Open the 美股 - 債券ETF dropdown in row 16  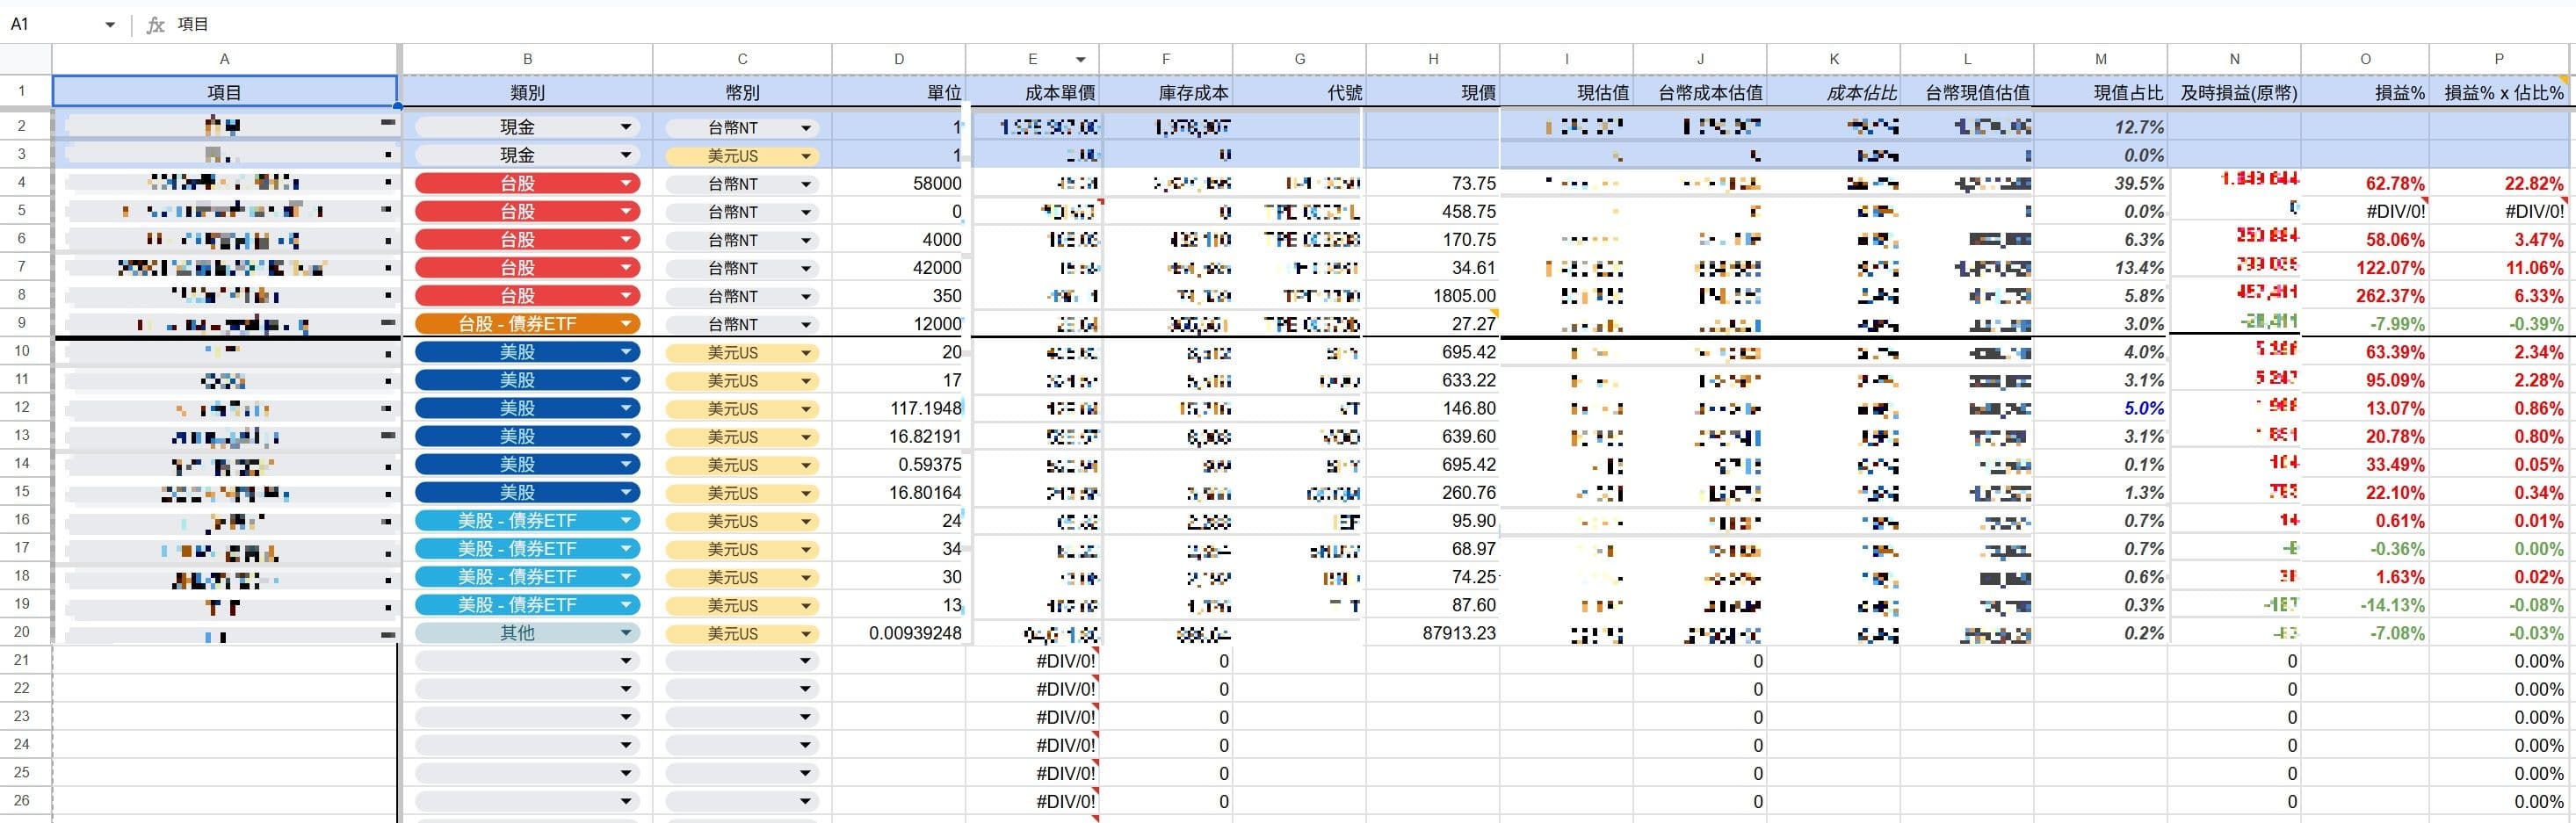[x=626, y=520]
